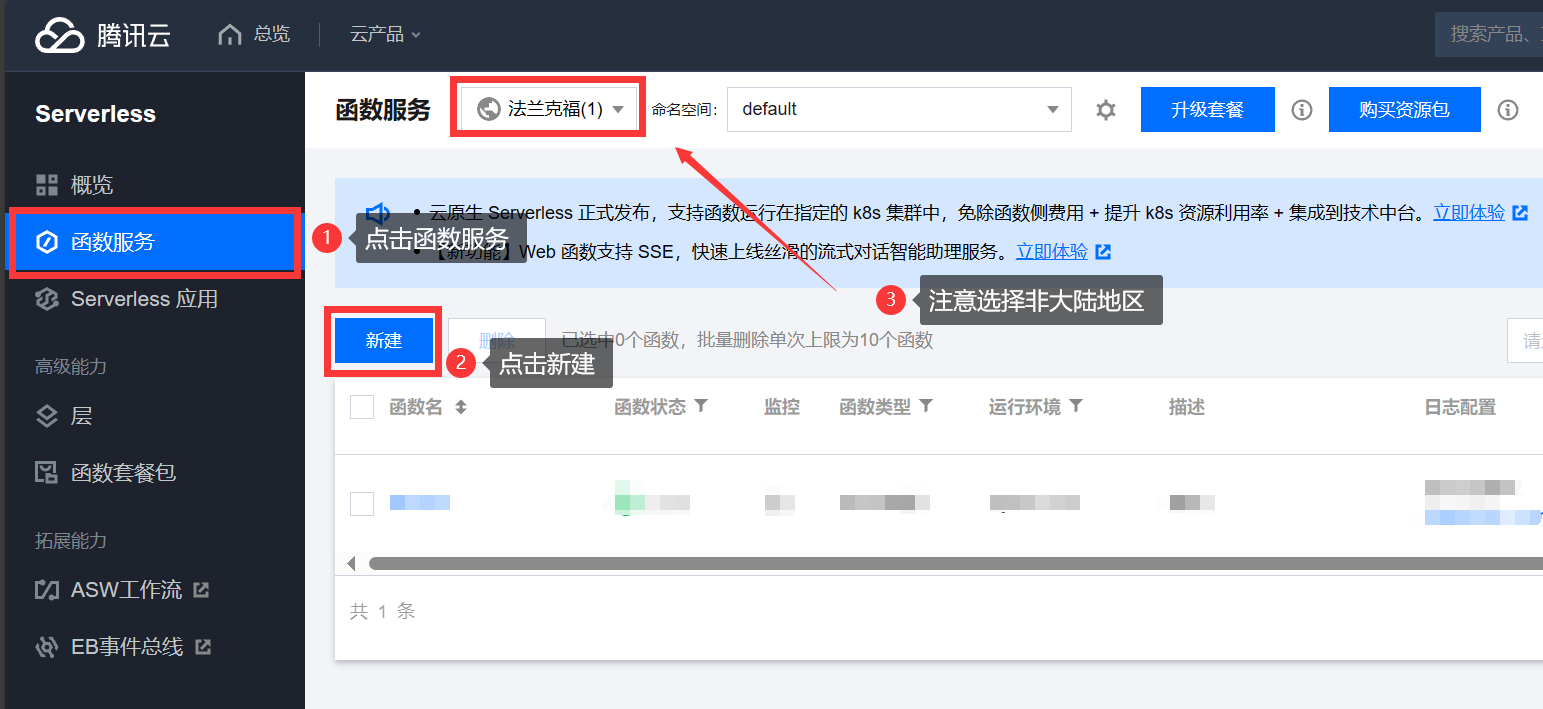
Task: Click the 共 1 条 total count text
Action: 382,611
